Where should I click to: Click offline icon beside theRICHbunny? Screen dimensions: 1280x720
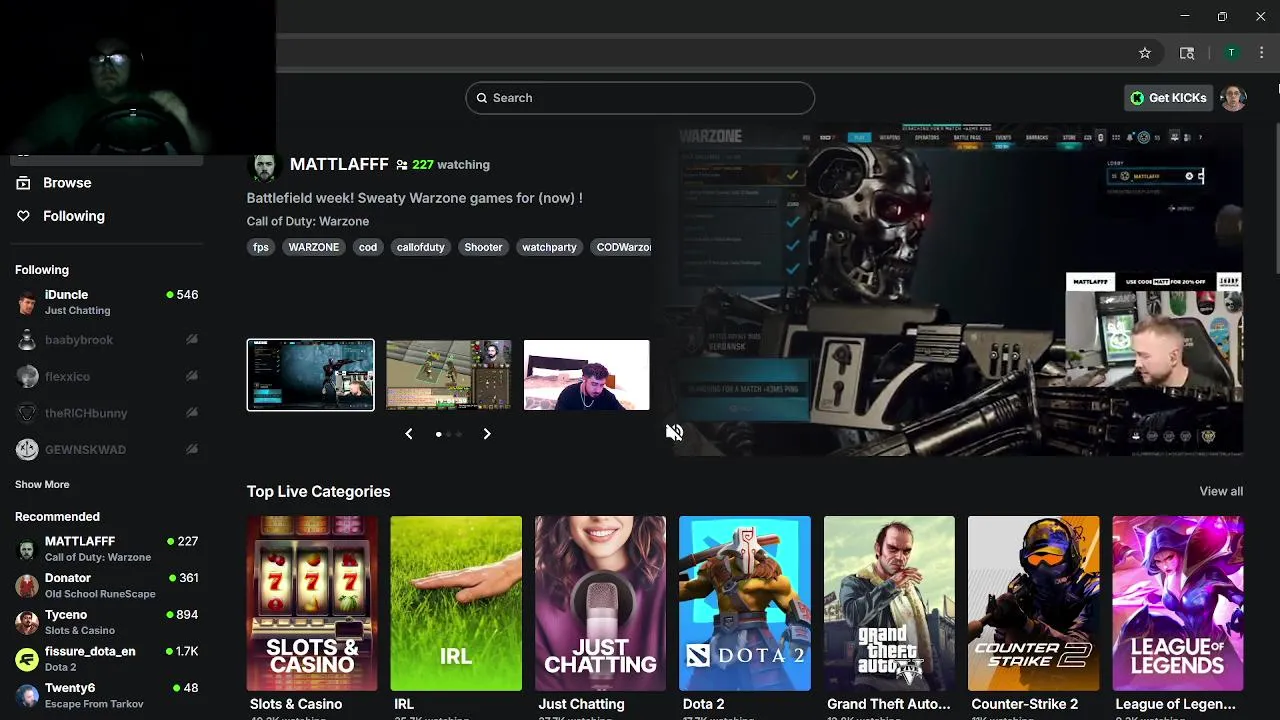[192, 413]
